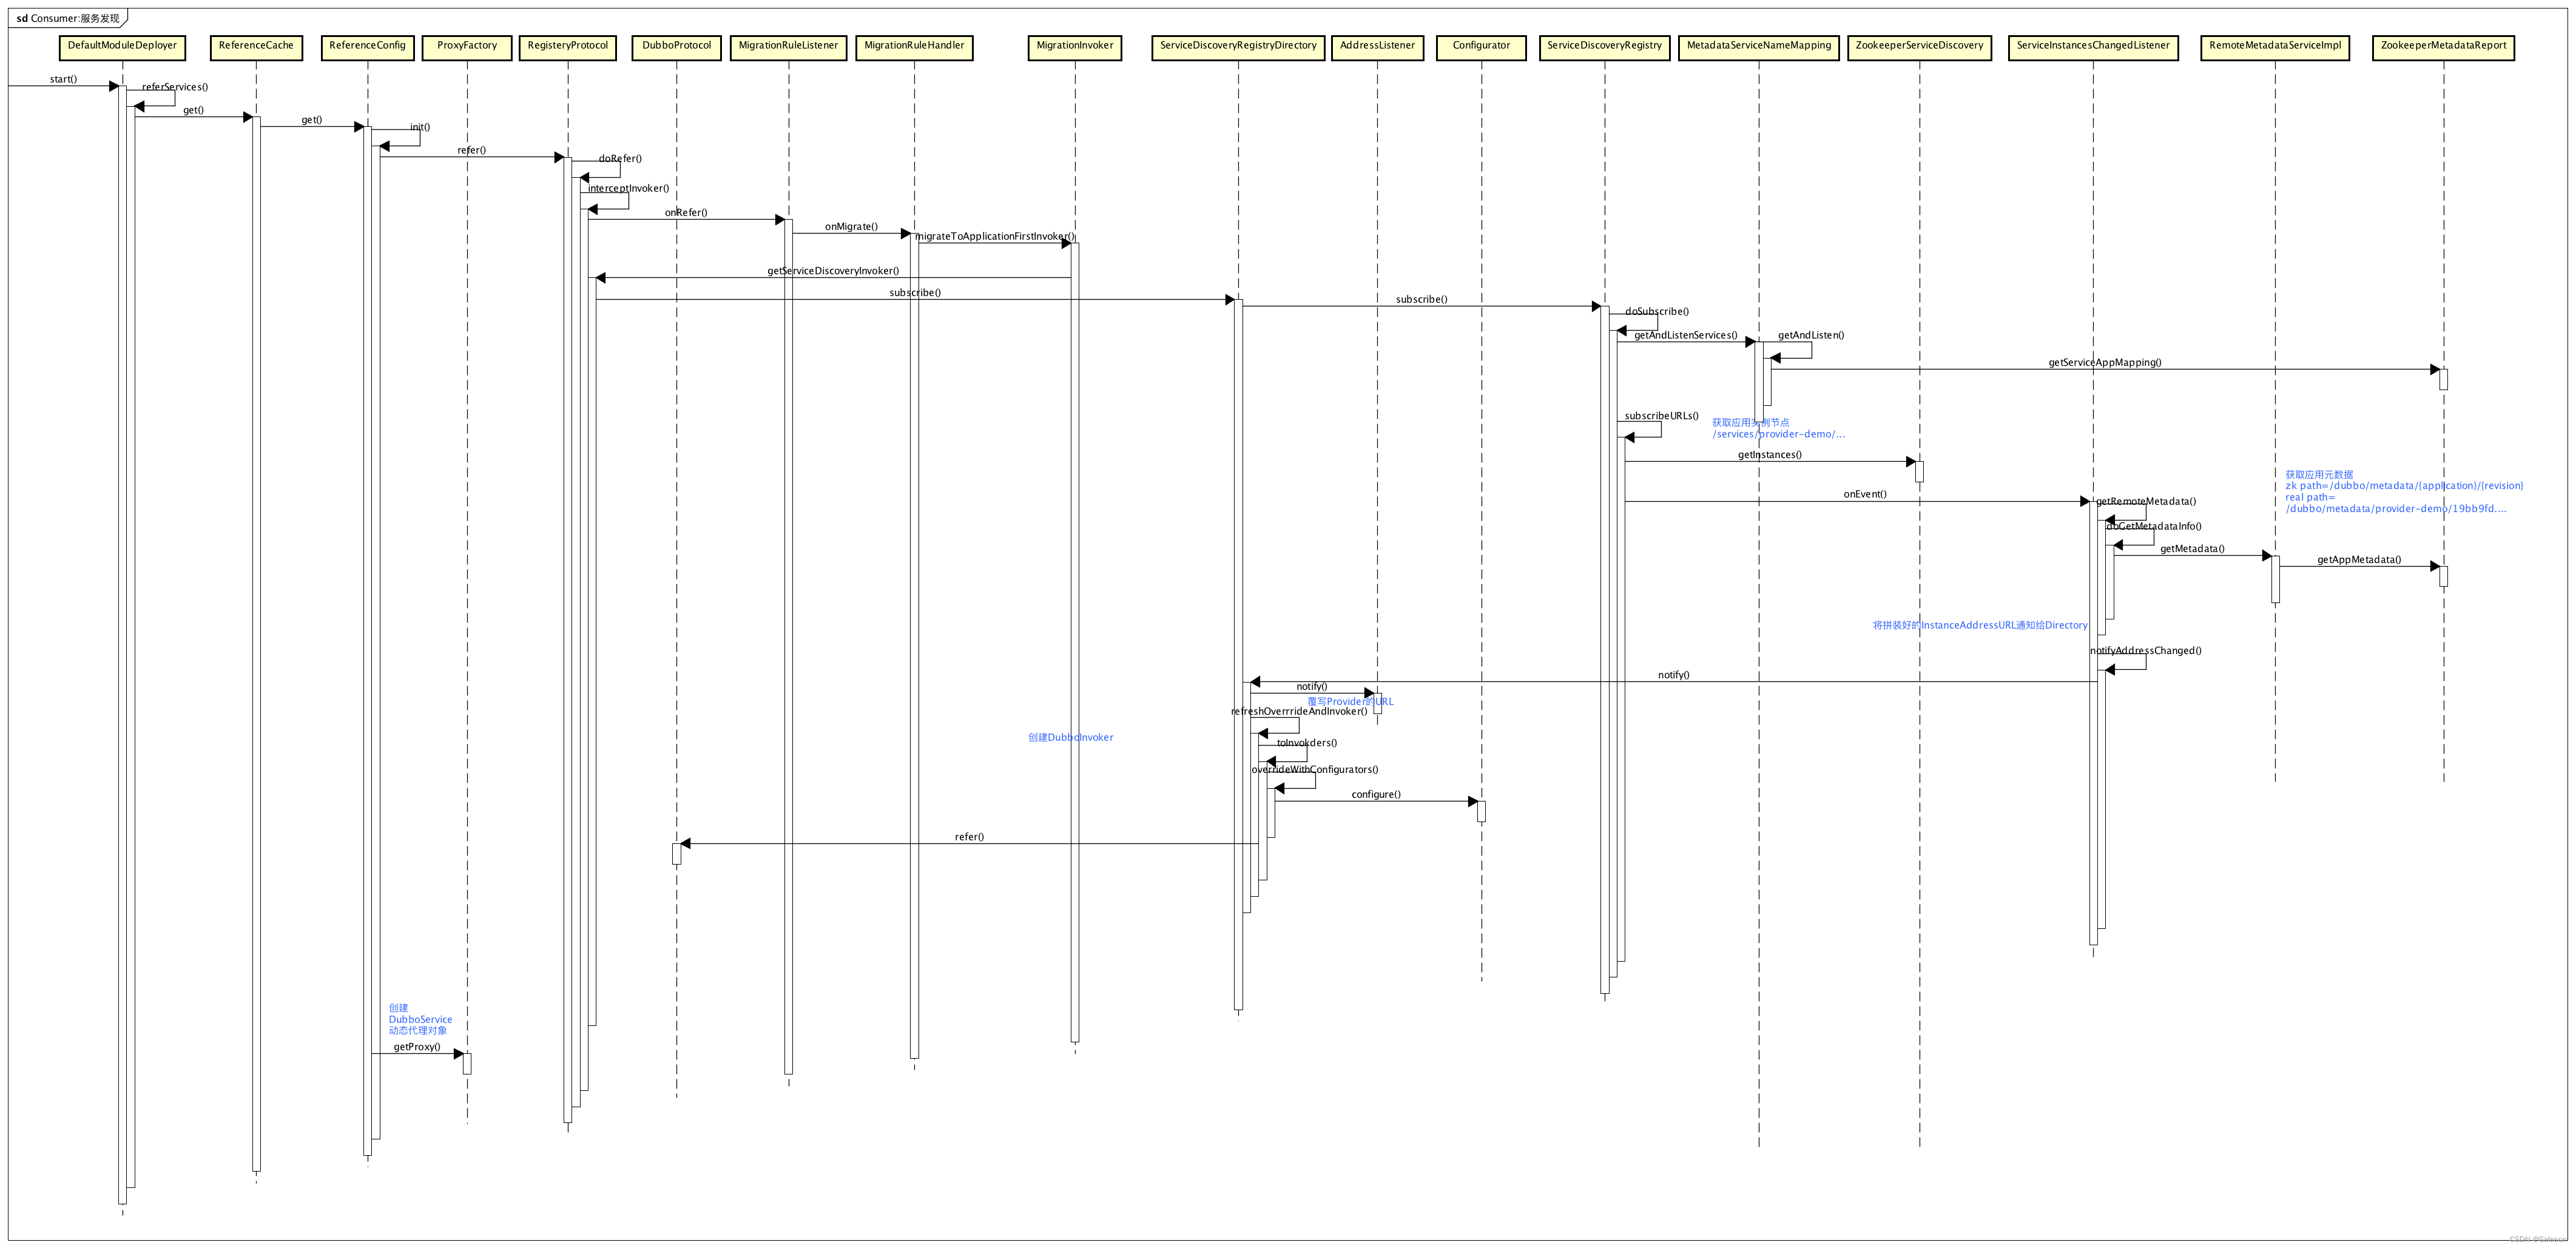Select the MigrationRuleListener lifeline box
Viewport: 2576px width, 1248px height.
coord(788,47)
